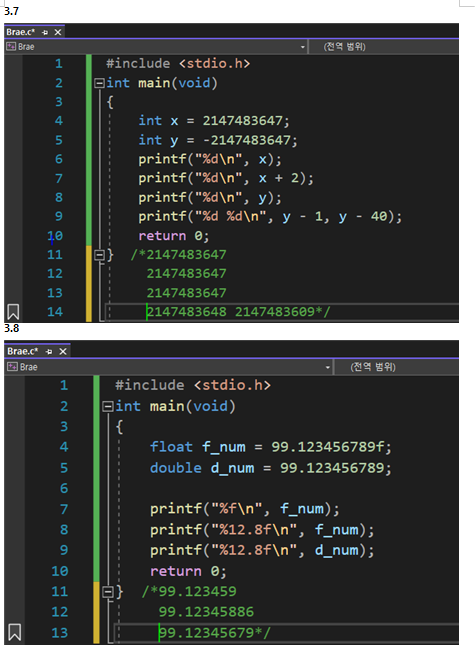Collapse int main(void) in the 3.7 editor
Viewport: 475px width, 667px height.
coord(99,83)
